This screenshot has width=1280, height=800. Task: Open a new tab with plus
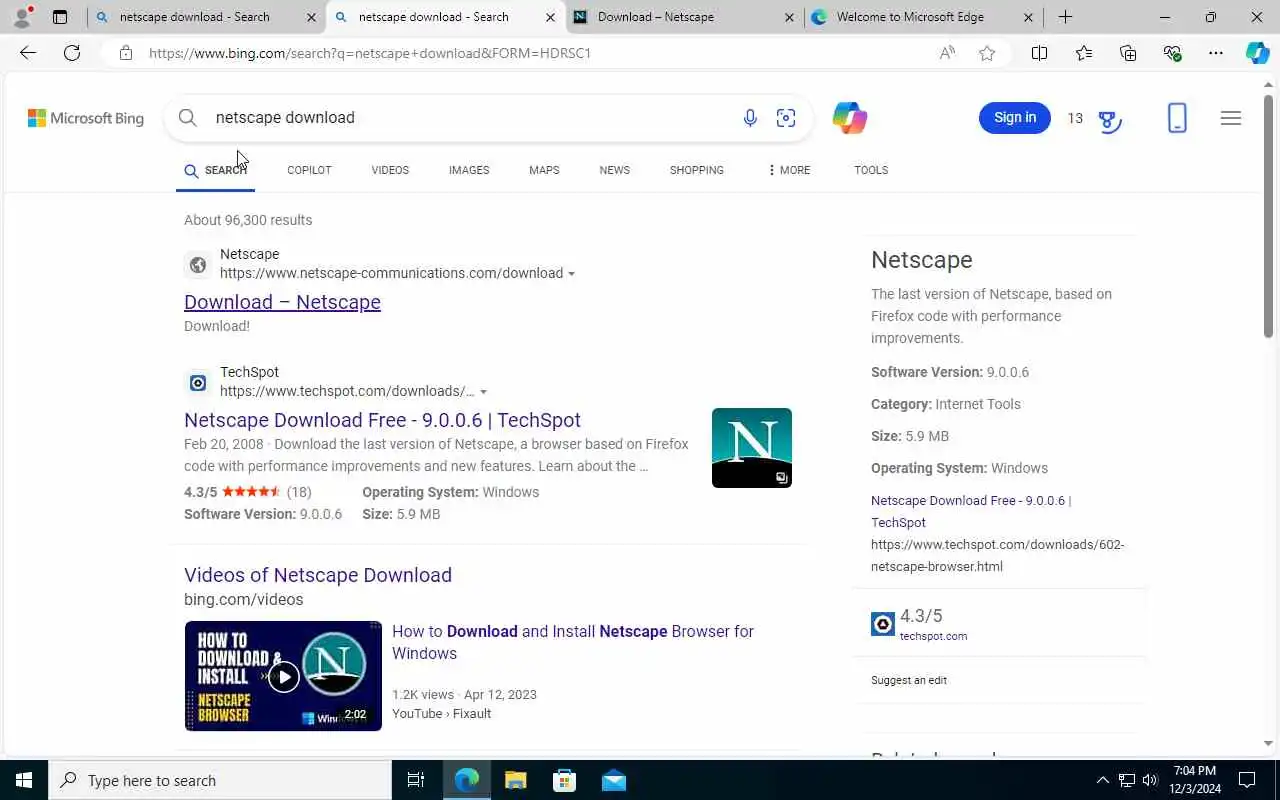[1065, 17]
